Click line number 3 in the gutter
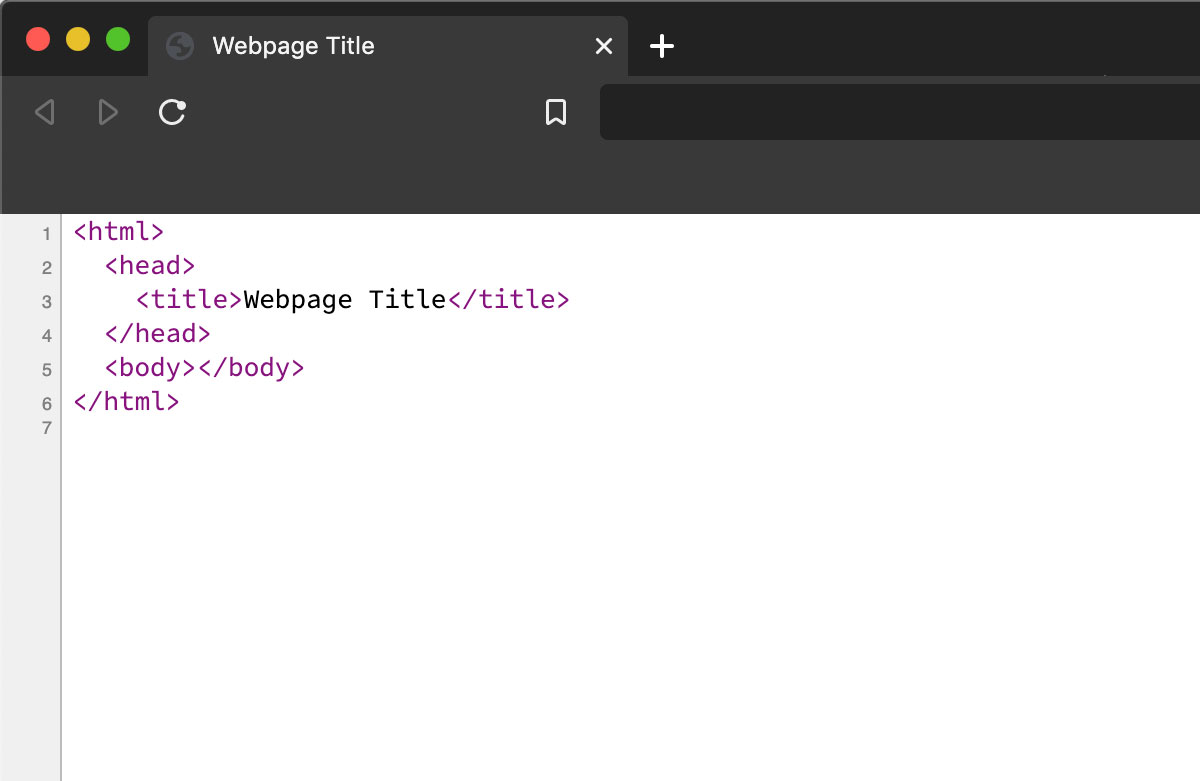This screenshot has width=1200, height=781. coord(46,302)
